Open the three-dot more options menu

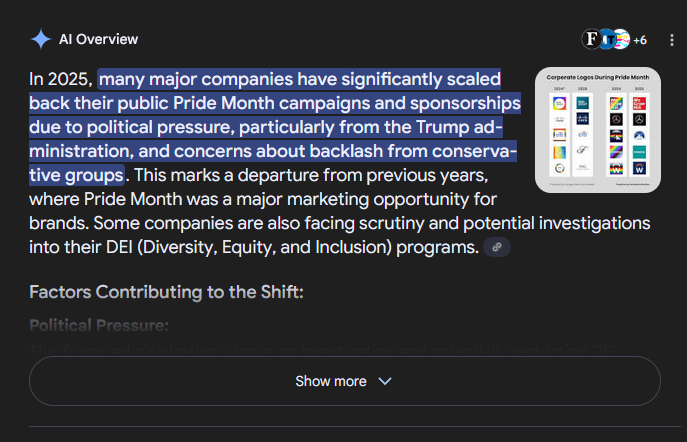[672, 40]
